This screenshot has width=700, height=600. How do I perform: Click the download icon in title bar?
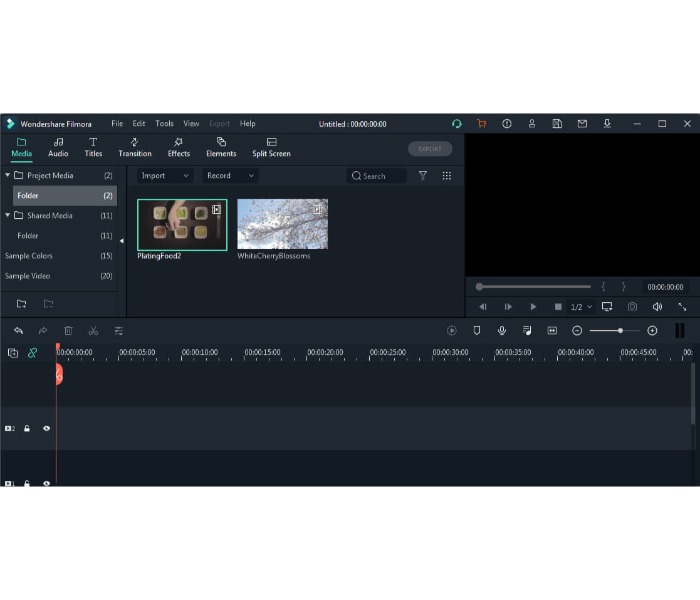(x=607, y=124)
